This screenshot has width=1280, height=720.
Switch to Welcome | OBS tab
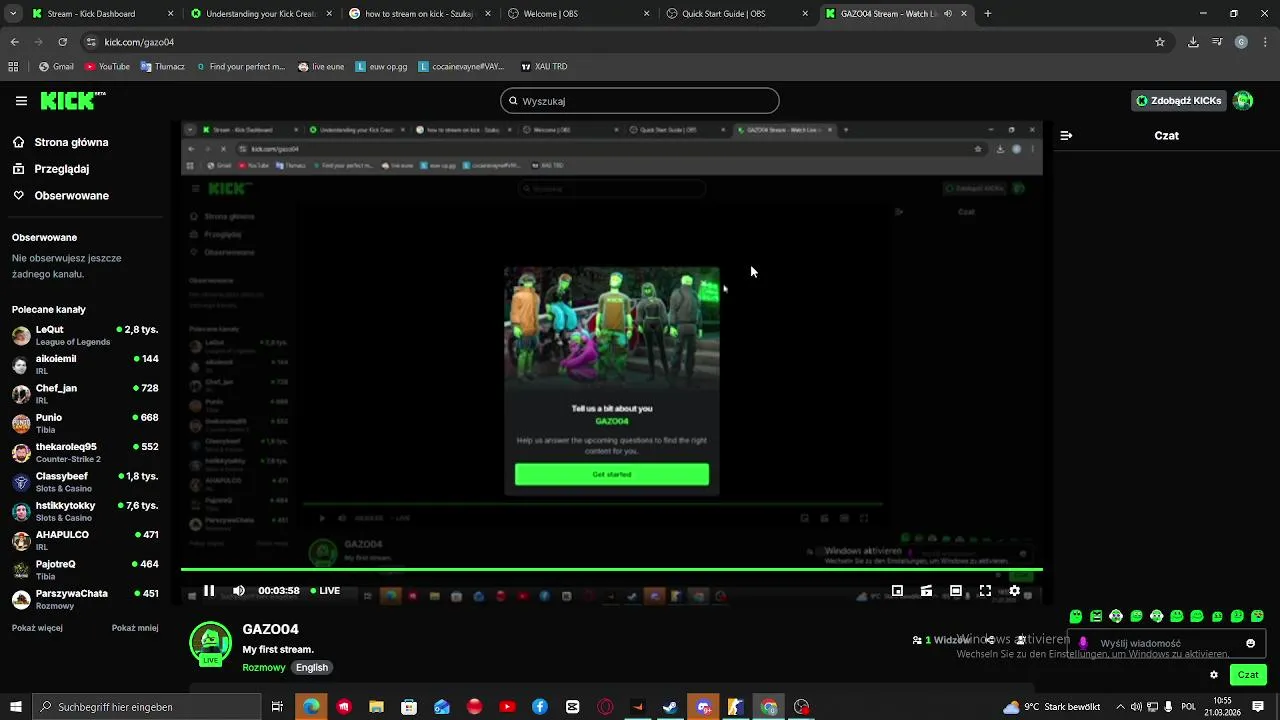tap(580, 14)
